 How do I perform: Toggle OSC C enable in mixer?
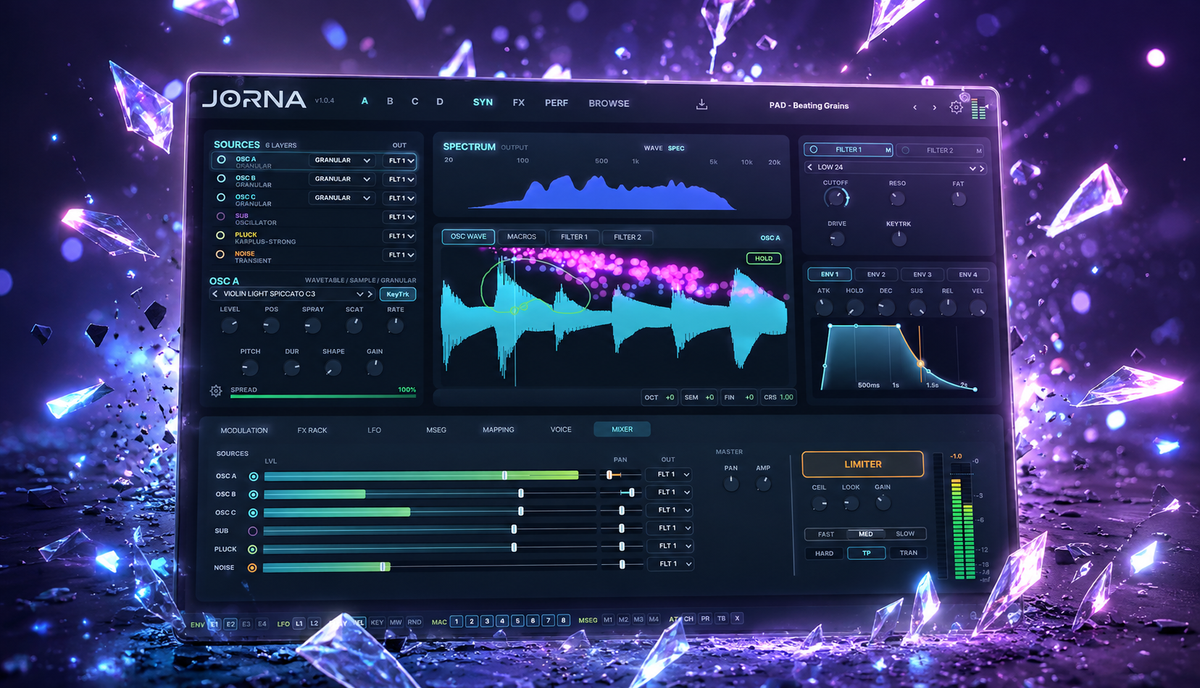[x=253, y=512]
